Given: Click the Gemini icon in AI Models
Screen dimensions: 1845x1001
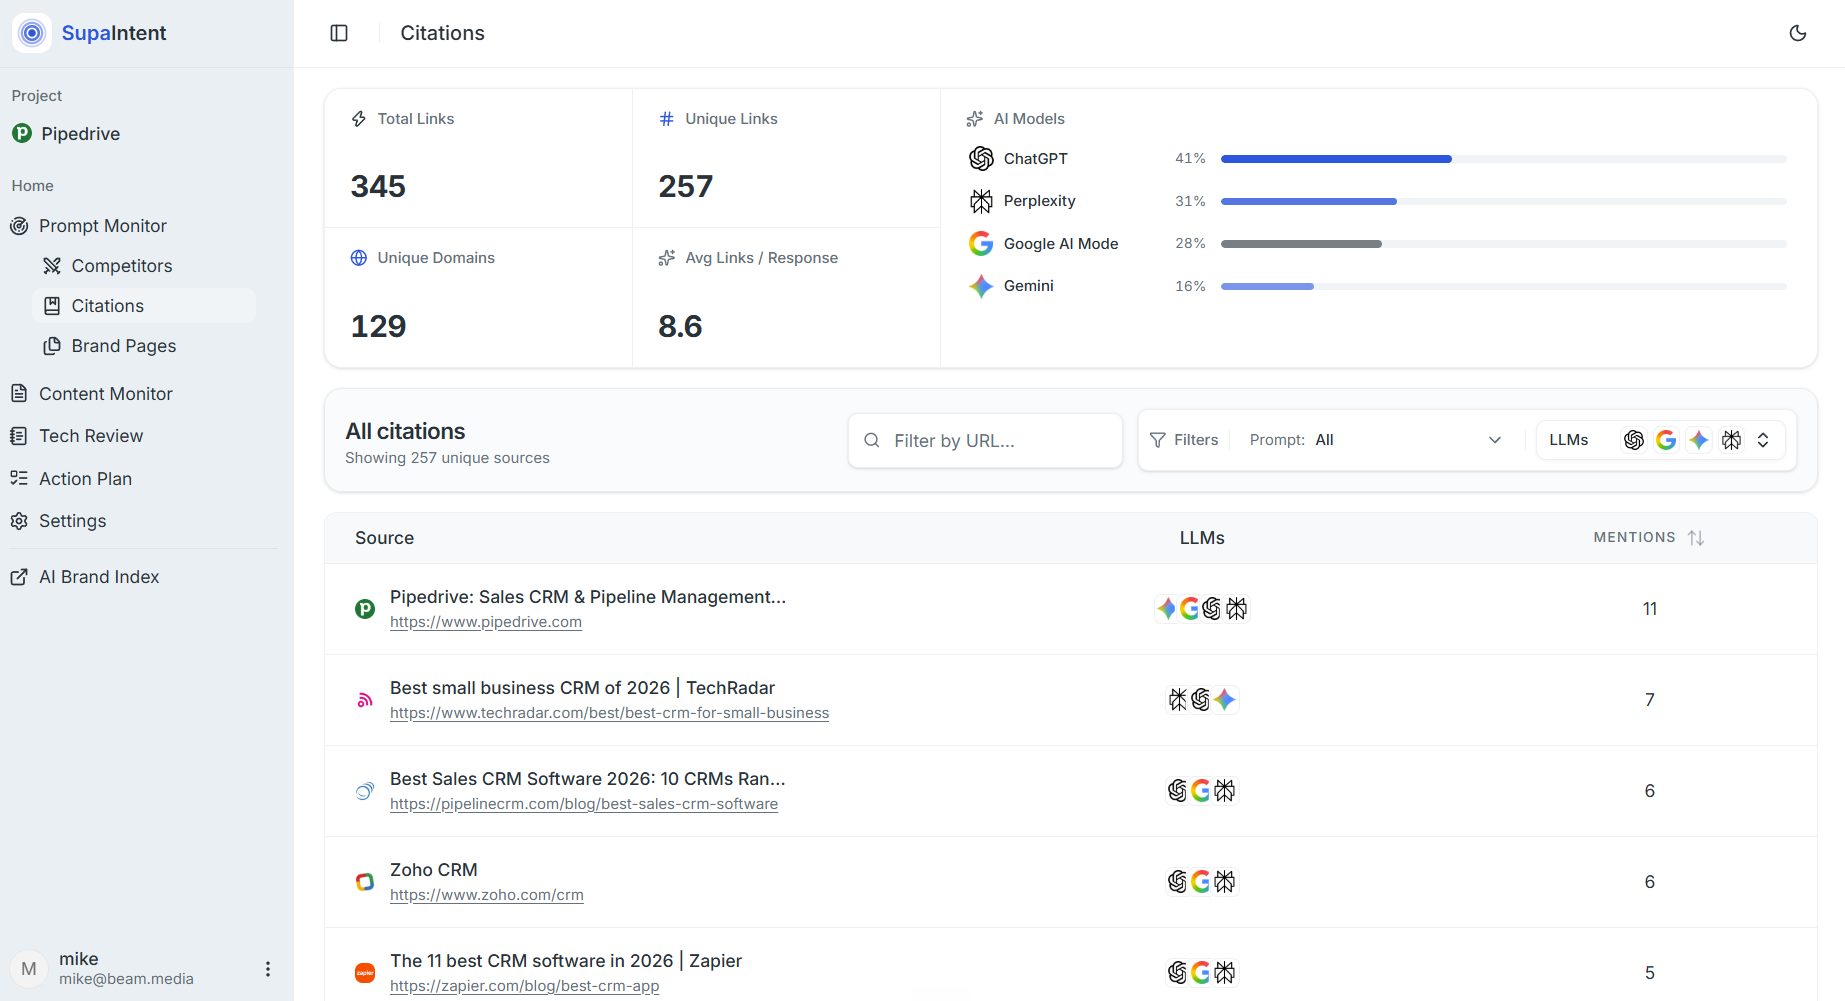Looking at the screenshot, I should [x=982, y=286].
